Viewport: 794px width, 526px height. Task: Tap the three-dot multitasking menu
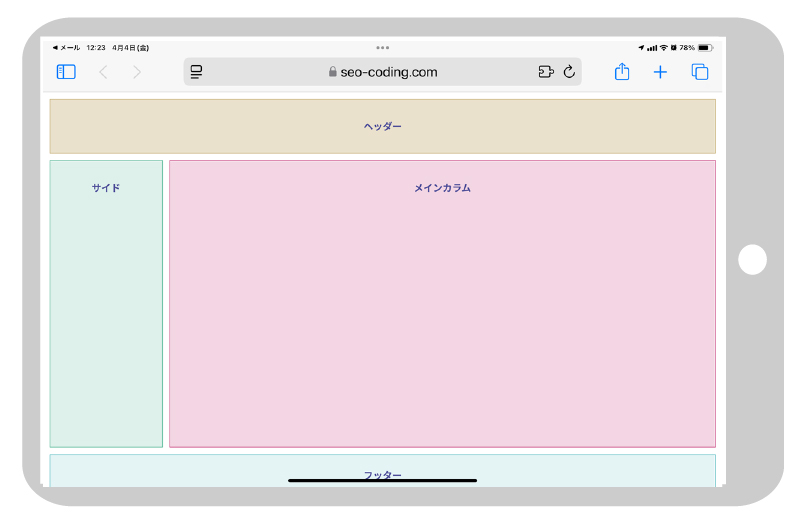click(x=383, y=47)
